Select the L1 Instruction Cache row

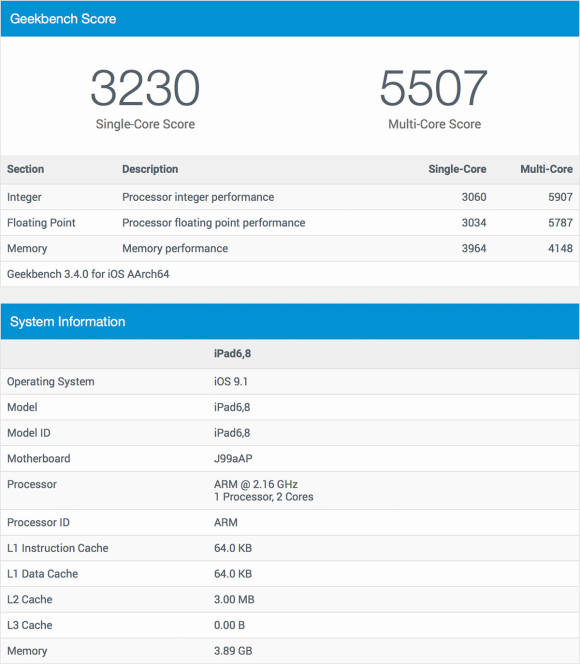point(290,548)
